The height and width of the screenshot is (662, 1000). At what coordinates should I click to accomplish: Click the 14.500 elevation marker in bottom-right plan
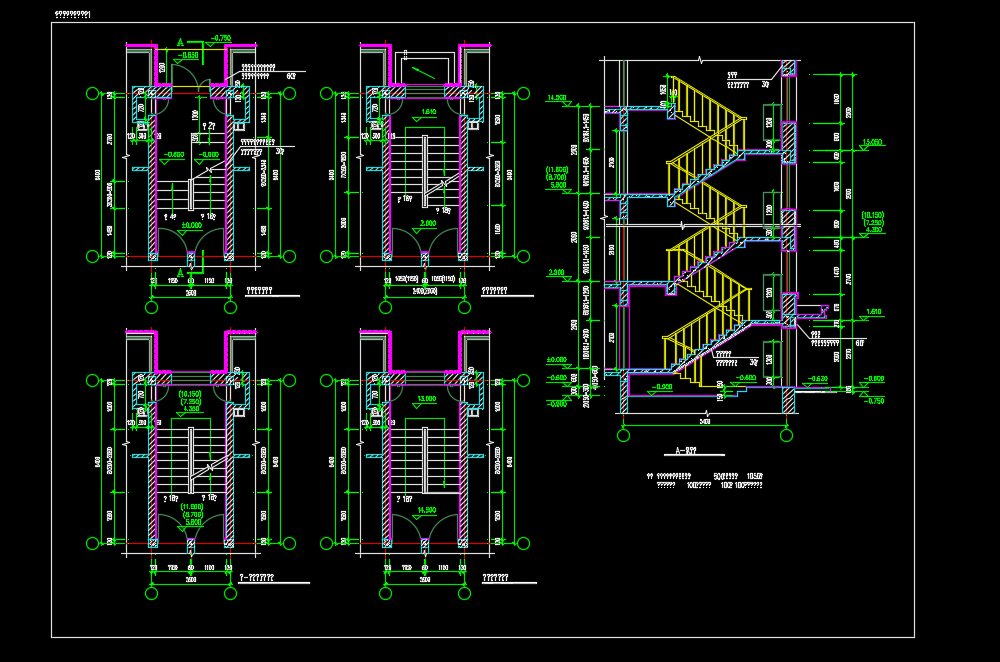tap(427, 510)
